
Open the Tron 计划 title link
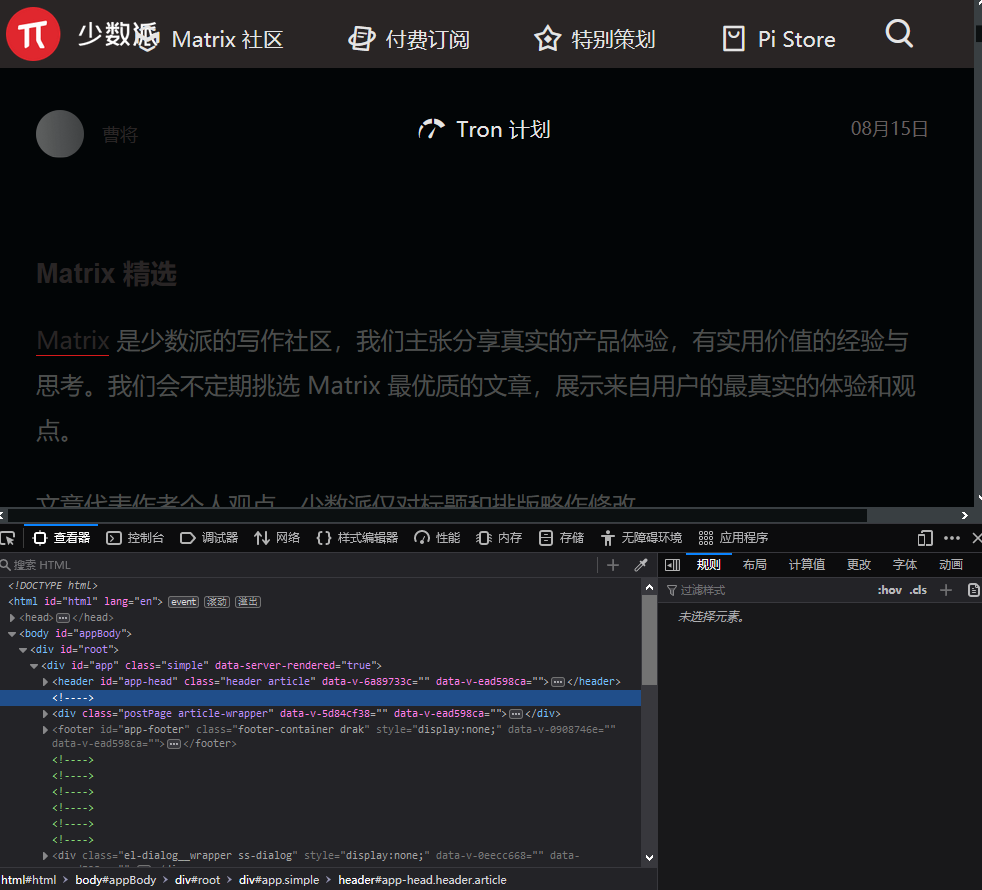484,130
